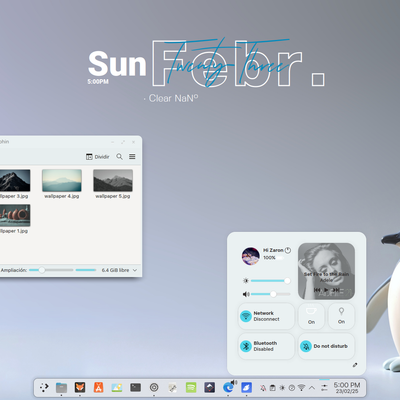Click the pencil edit icon in control center

tap(355, 365)
